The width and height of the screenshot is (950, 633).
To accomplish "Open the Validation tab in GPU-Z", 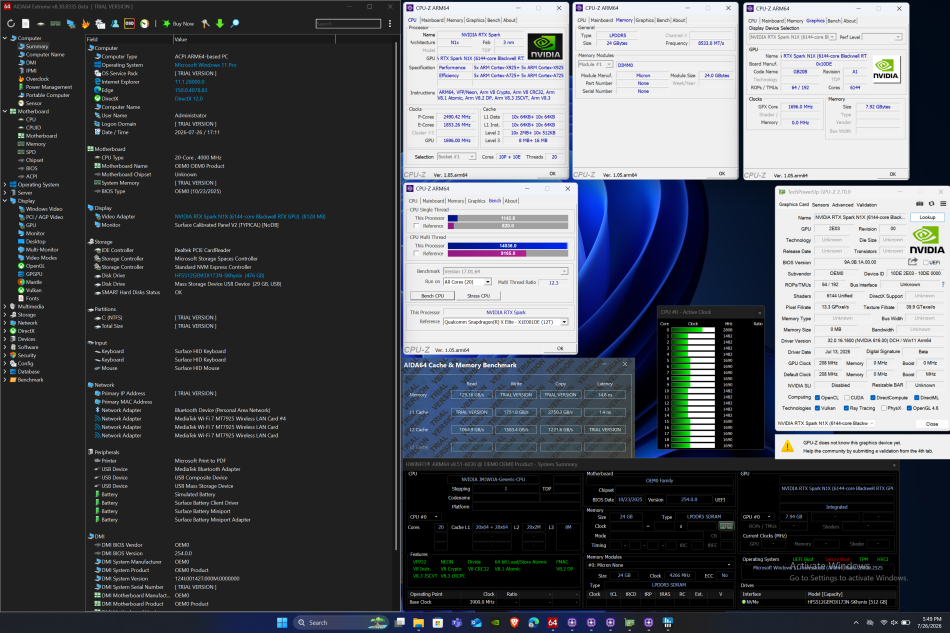I will tap(866, 205).
